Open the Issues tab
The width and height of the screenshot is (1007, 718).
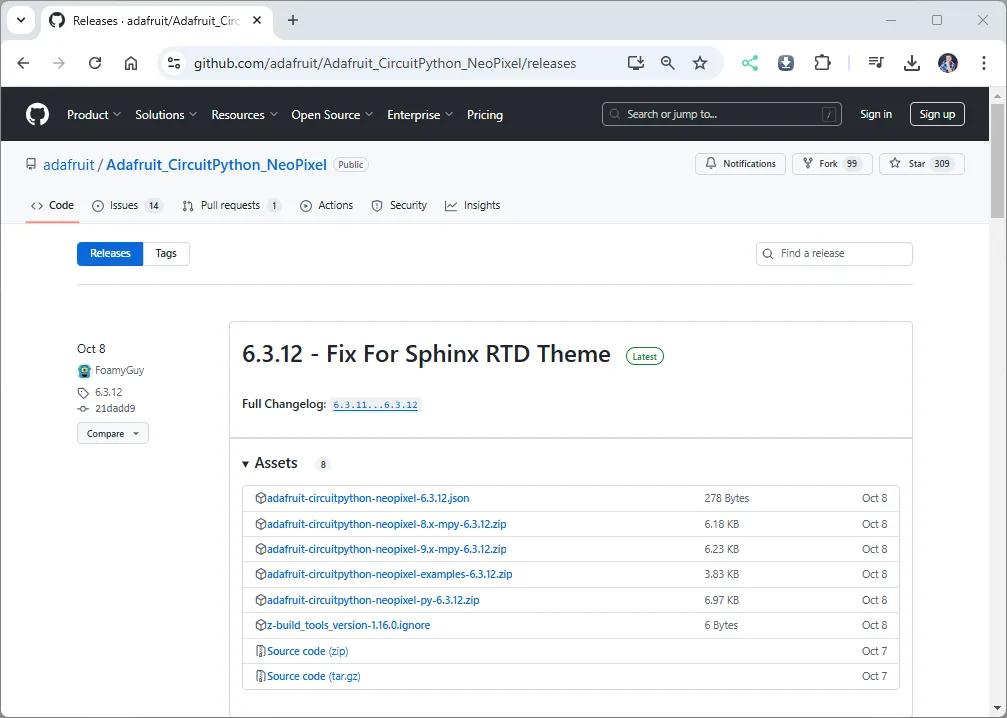pos(126,205)
